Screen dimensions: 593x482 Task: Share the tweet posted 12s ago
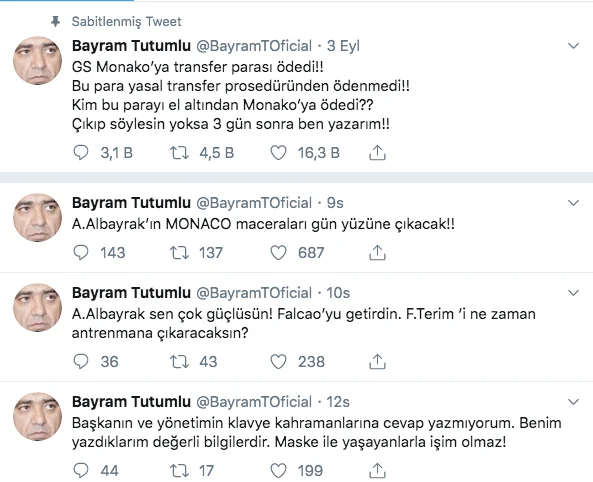coord(377,471)
